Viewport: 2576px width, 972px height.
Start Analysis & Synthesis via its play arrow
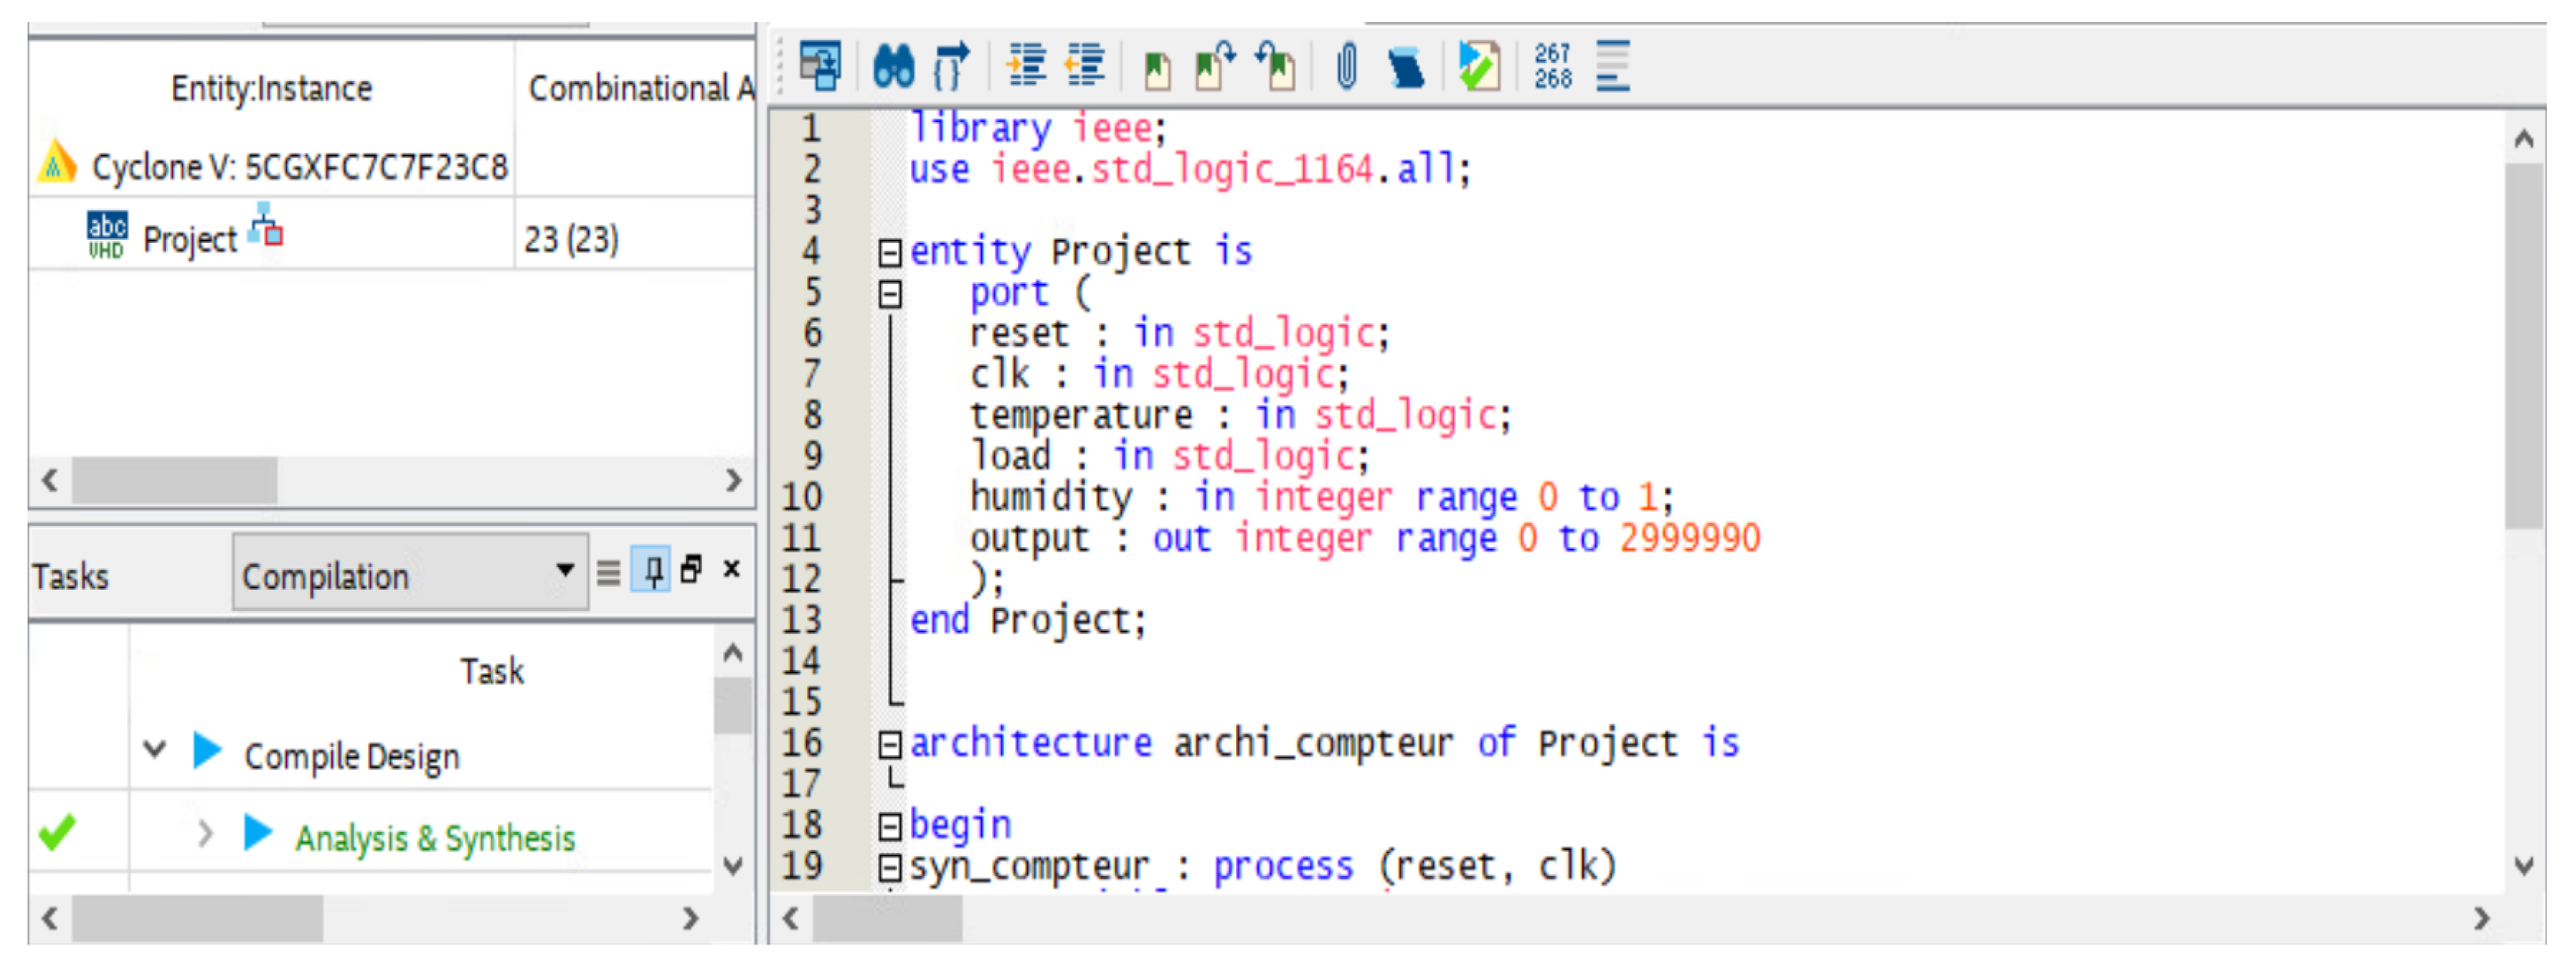tap(259, 833)
